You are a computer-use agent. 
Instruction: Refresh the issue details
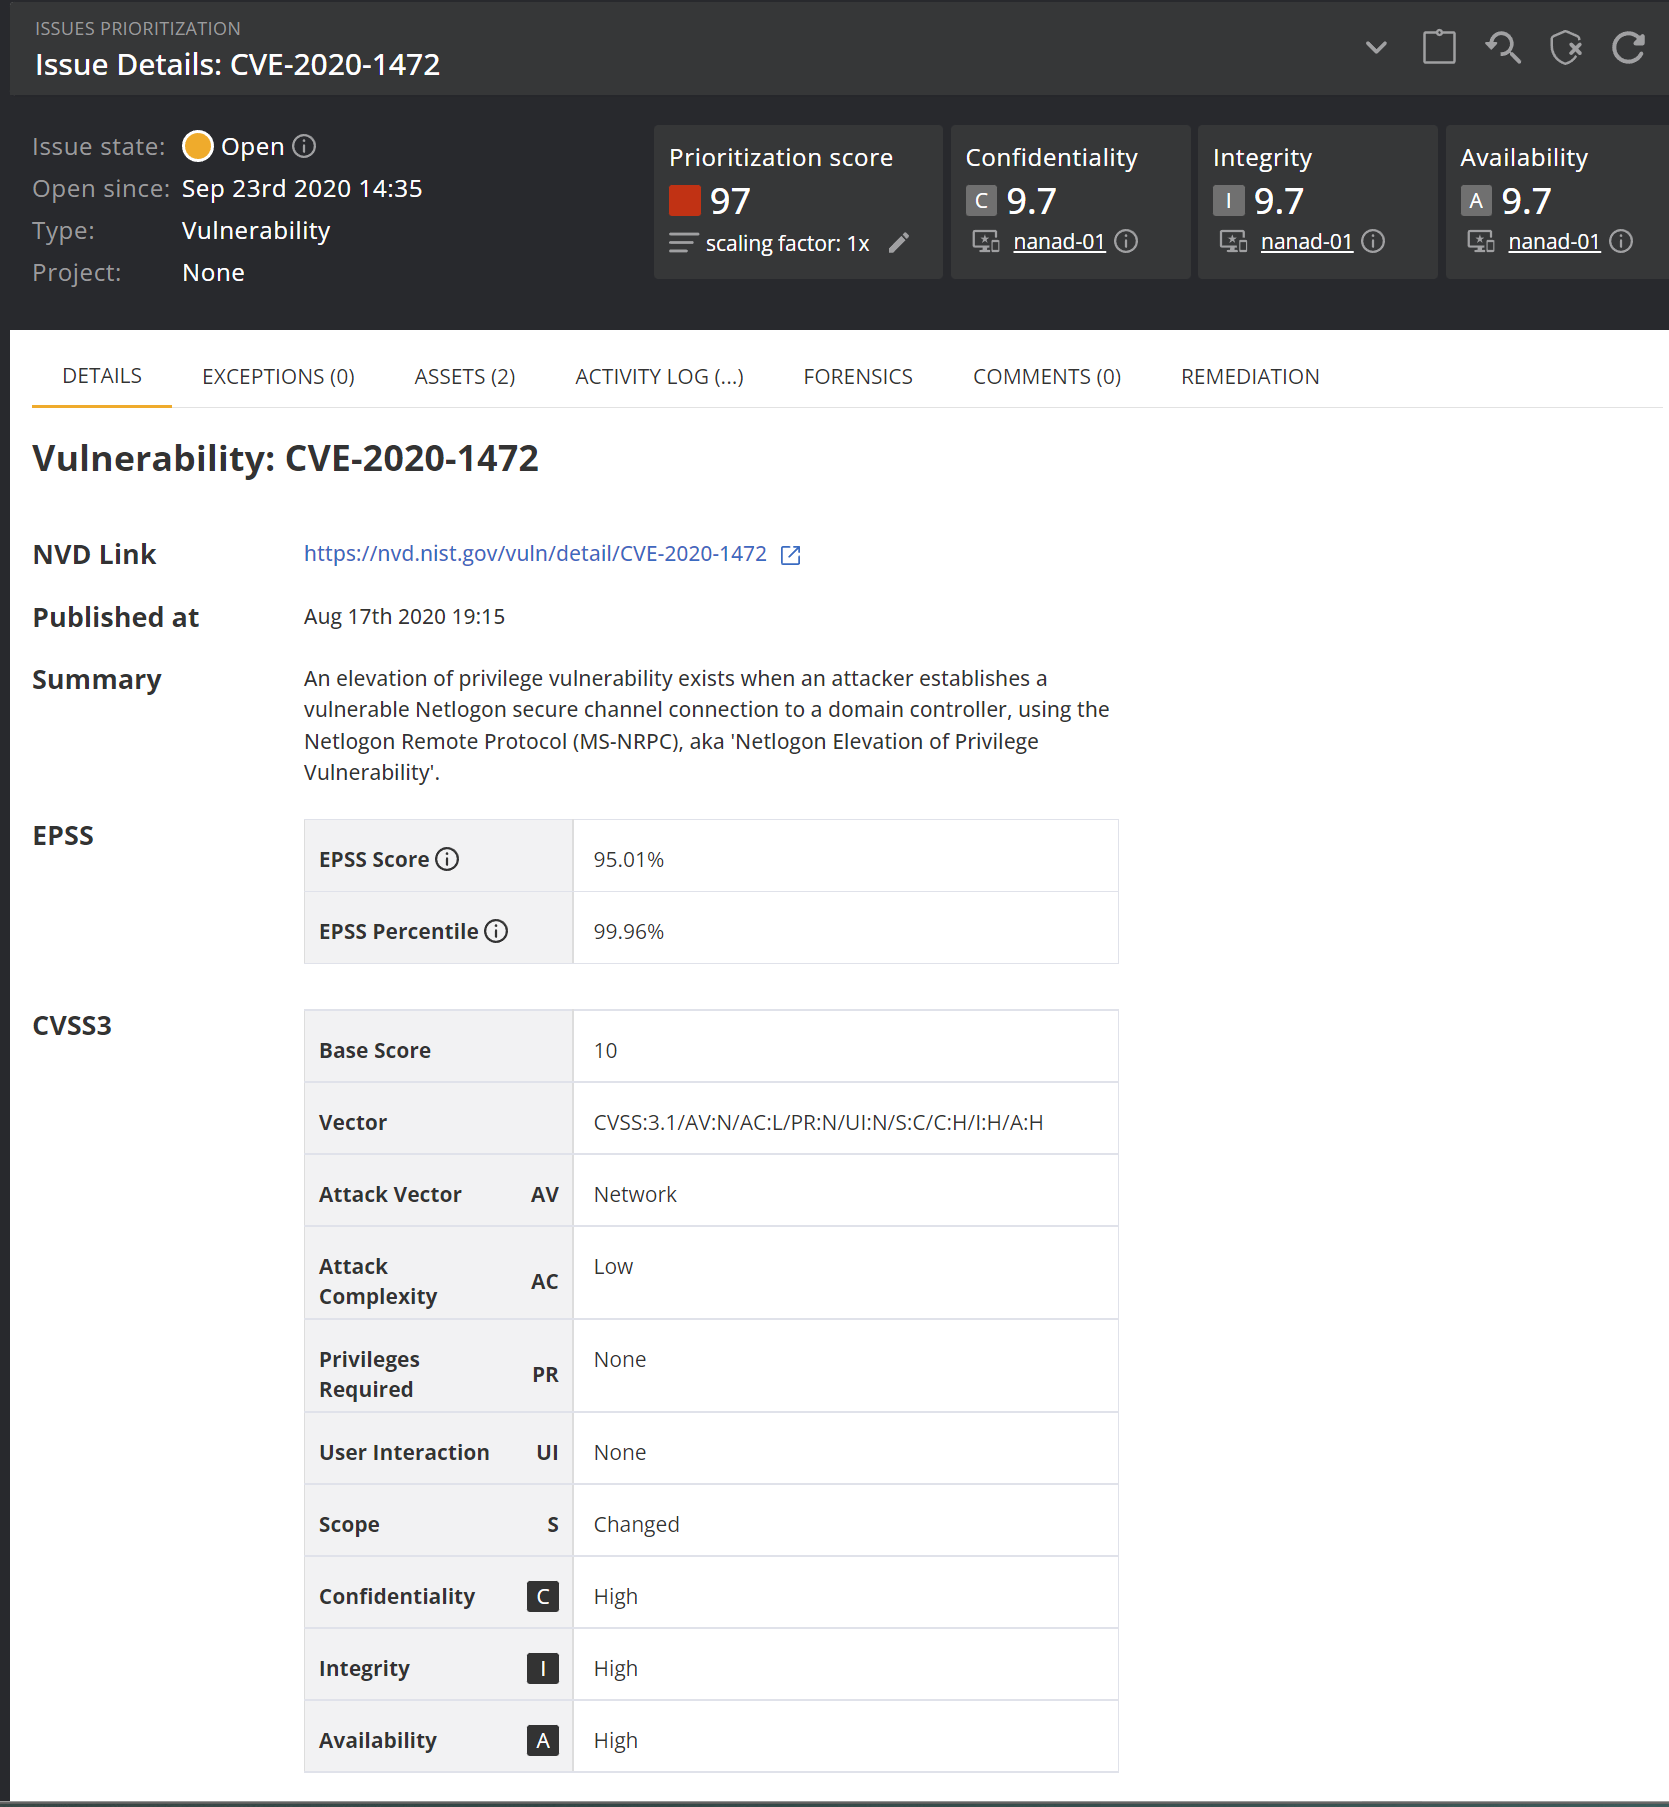tap(1628, 47)
